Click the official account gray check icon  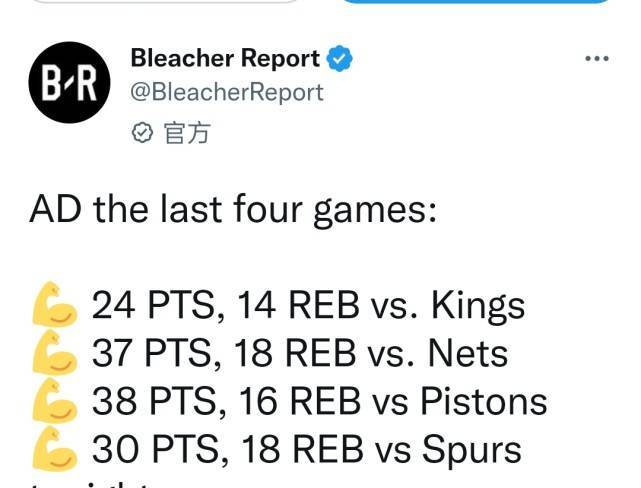pyautogui.click(x=142, y=133)
